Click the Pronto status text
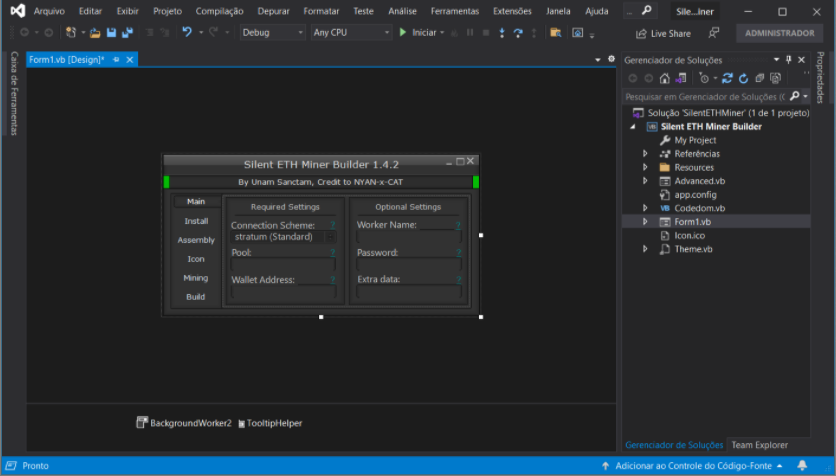Screen dimensions: 836x476 pos(35,465)
